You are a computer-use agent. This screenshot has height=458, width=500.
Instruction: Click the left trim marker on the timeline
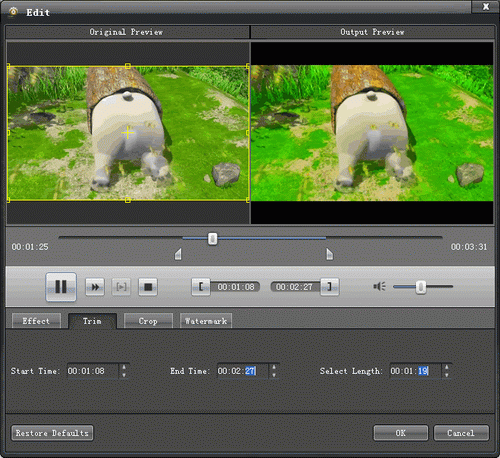tap(178, 254)
